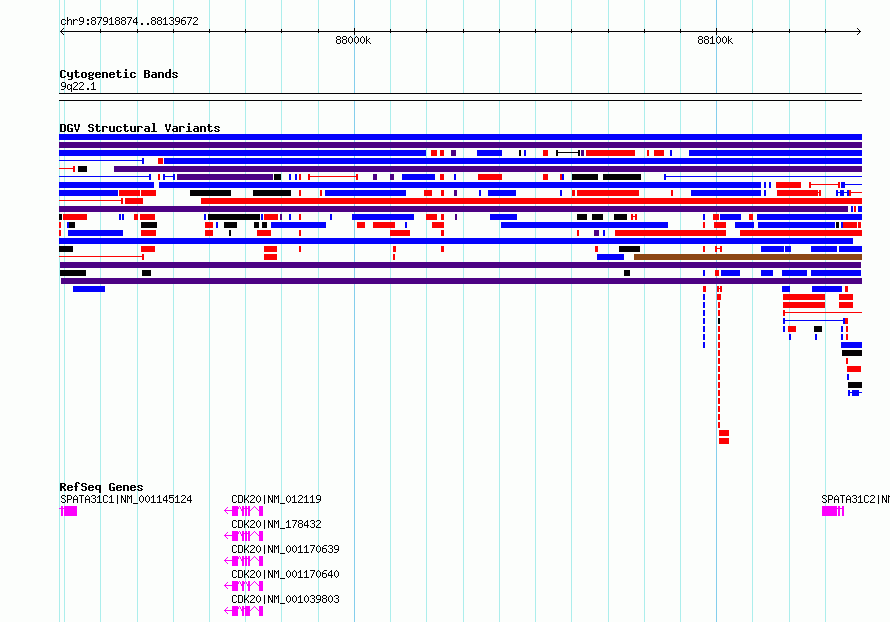The height and width of the screenshot is (622, 890).
Task: Select the Cytogenetic Bands track title
Action: tap(119, 74)
